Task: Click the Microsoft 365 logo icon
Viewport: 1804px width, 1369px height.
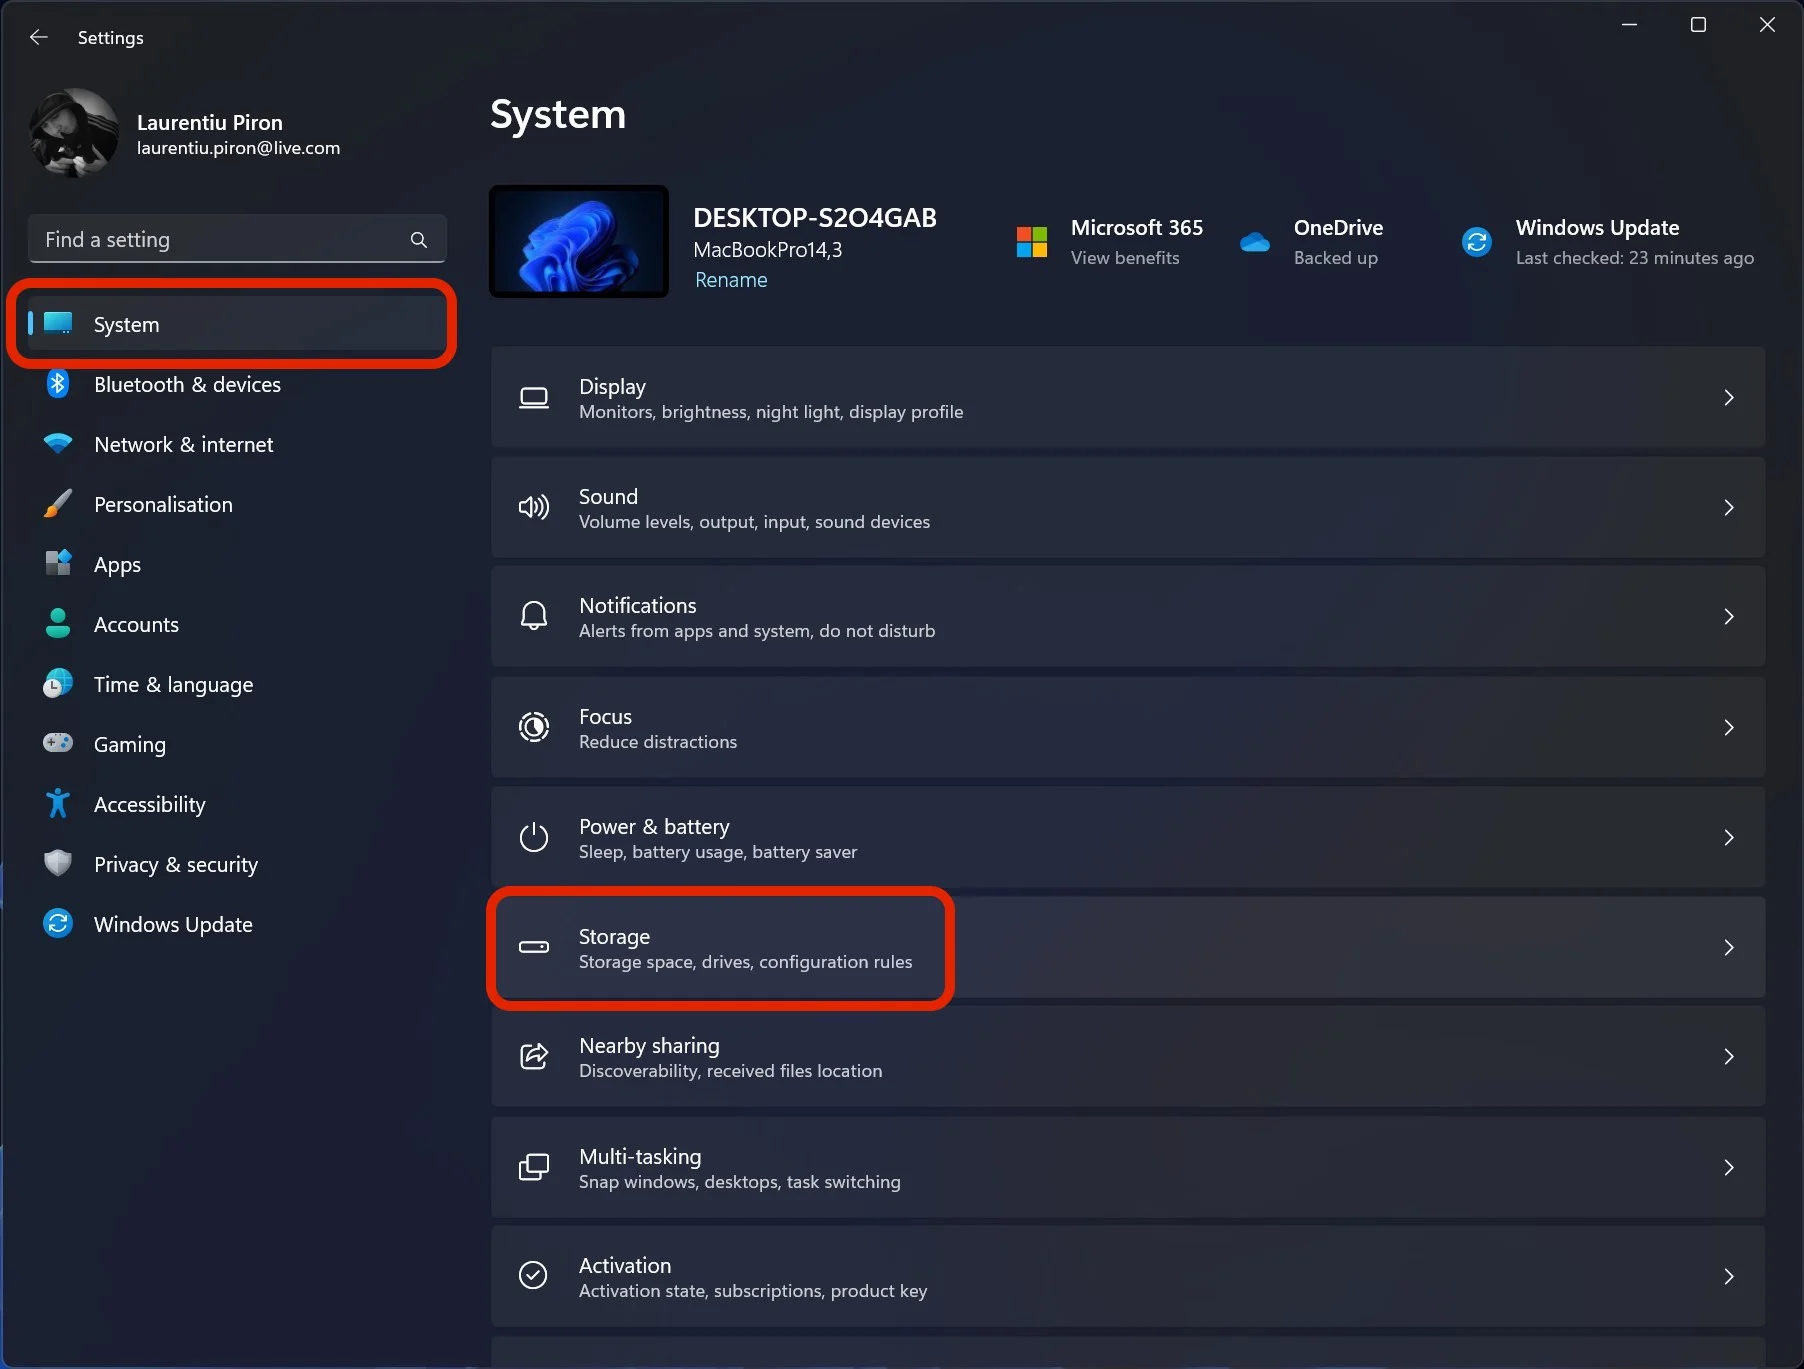Action: coord(1032,242)
